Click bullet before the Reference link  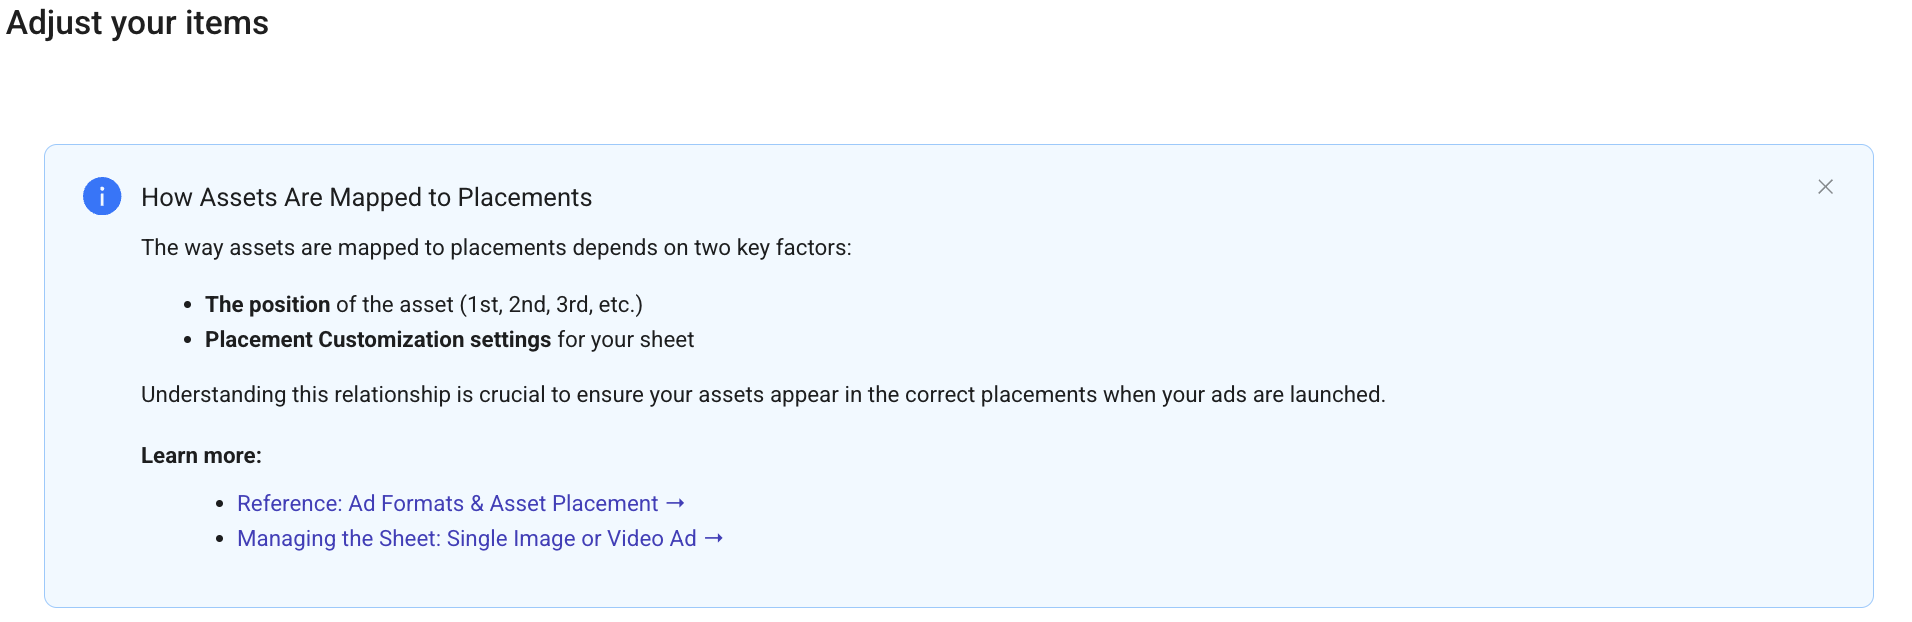[x=220, y=505]
